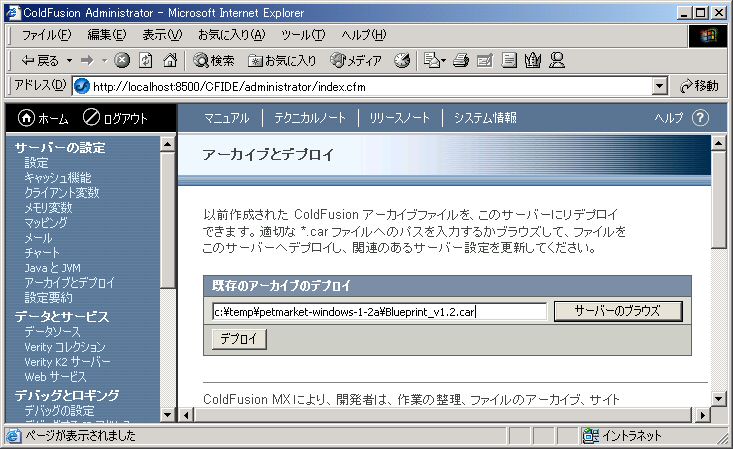Open the Mail toolbar icon
The height and width of the screenshot is (449, 733).
pyautogui.click(x=431, y=60)
